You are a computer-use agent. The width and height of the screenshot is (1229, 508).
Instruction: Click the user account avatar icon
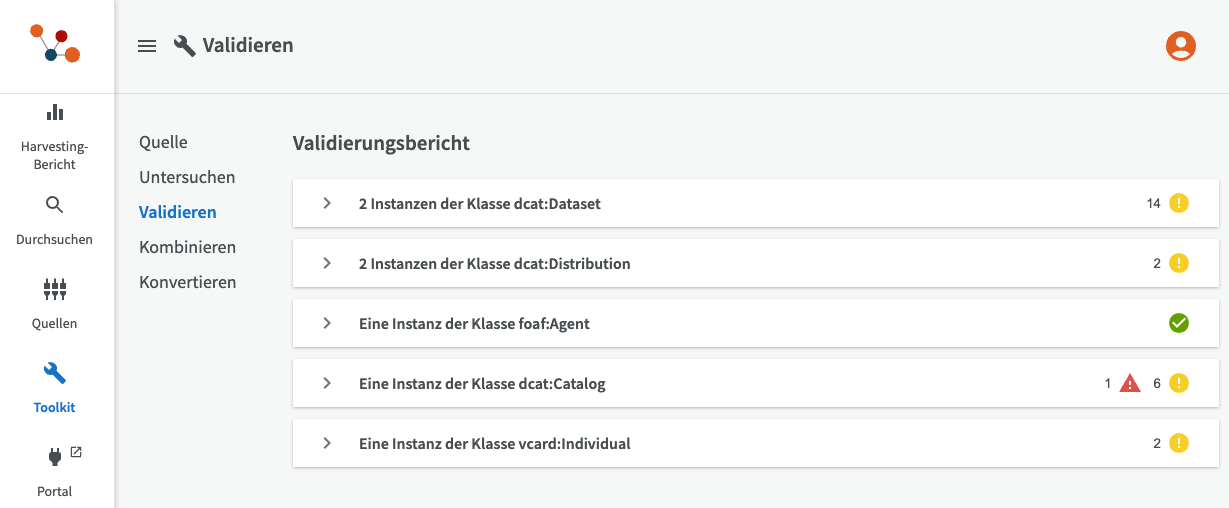pyautogui.click(x=1181, y=46)
